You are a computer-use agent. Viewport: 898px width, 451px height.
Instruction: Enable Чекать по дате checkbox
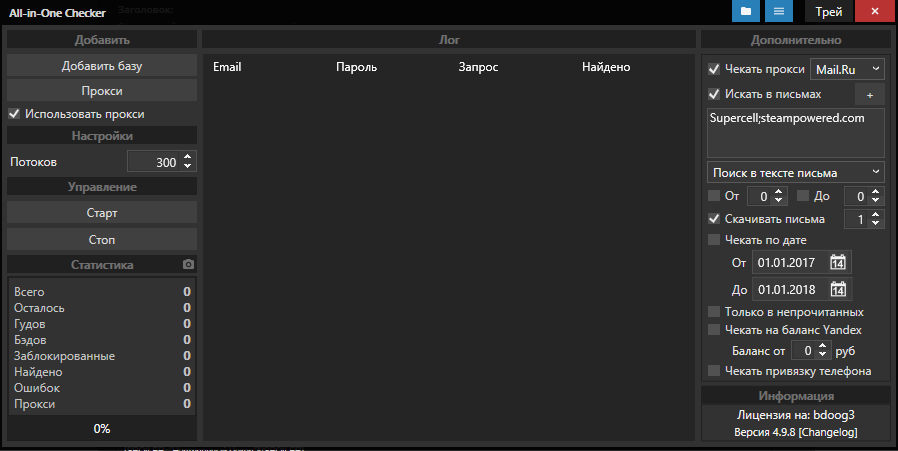[x=714, y=240]
